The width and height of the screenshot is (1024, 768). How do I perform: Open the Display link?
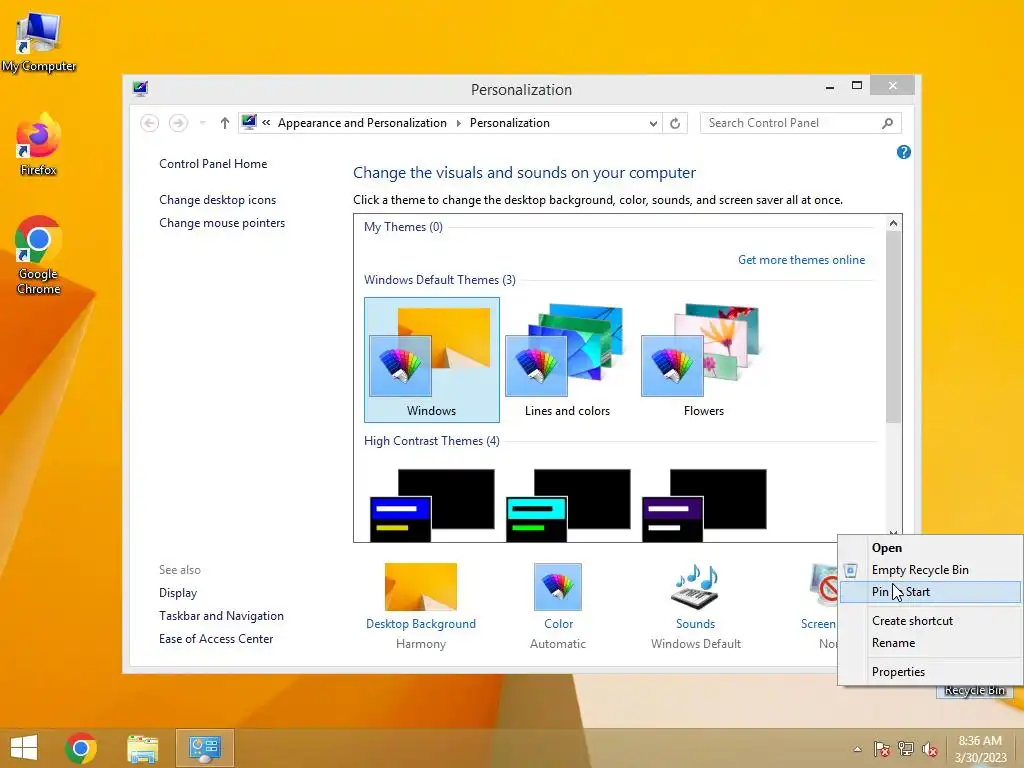[178, 593]
